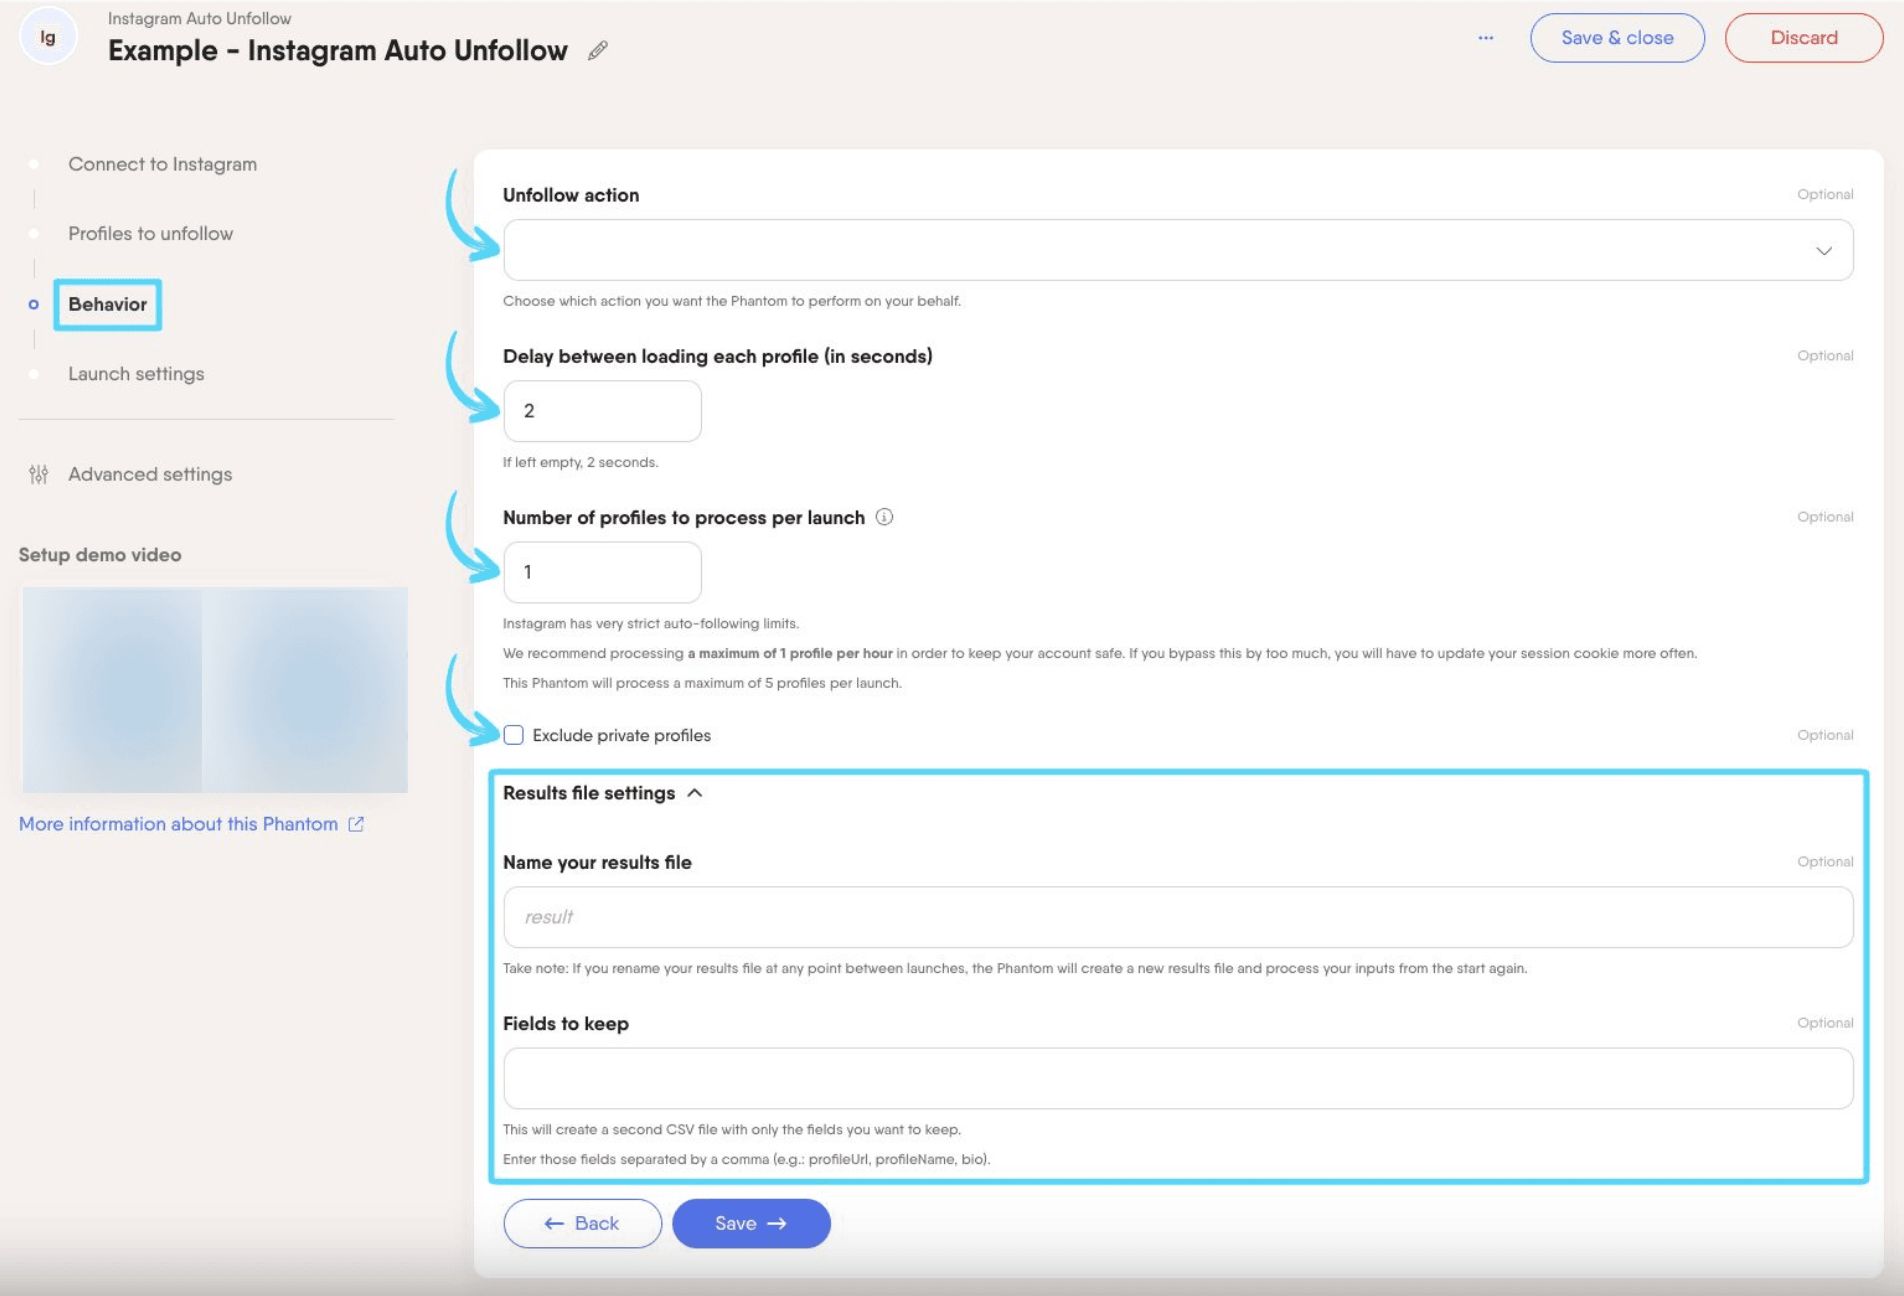Click the delay between loading profiles field
This screenshot has height=1296, width=1904.
pos(602,411)
